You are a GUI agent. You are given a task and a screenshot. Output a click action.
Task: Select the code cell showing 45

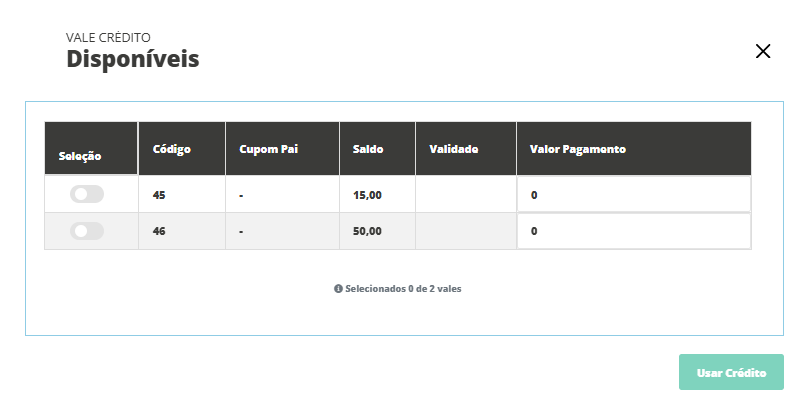tap(159, 195)
